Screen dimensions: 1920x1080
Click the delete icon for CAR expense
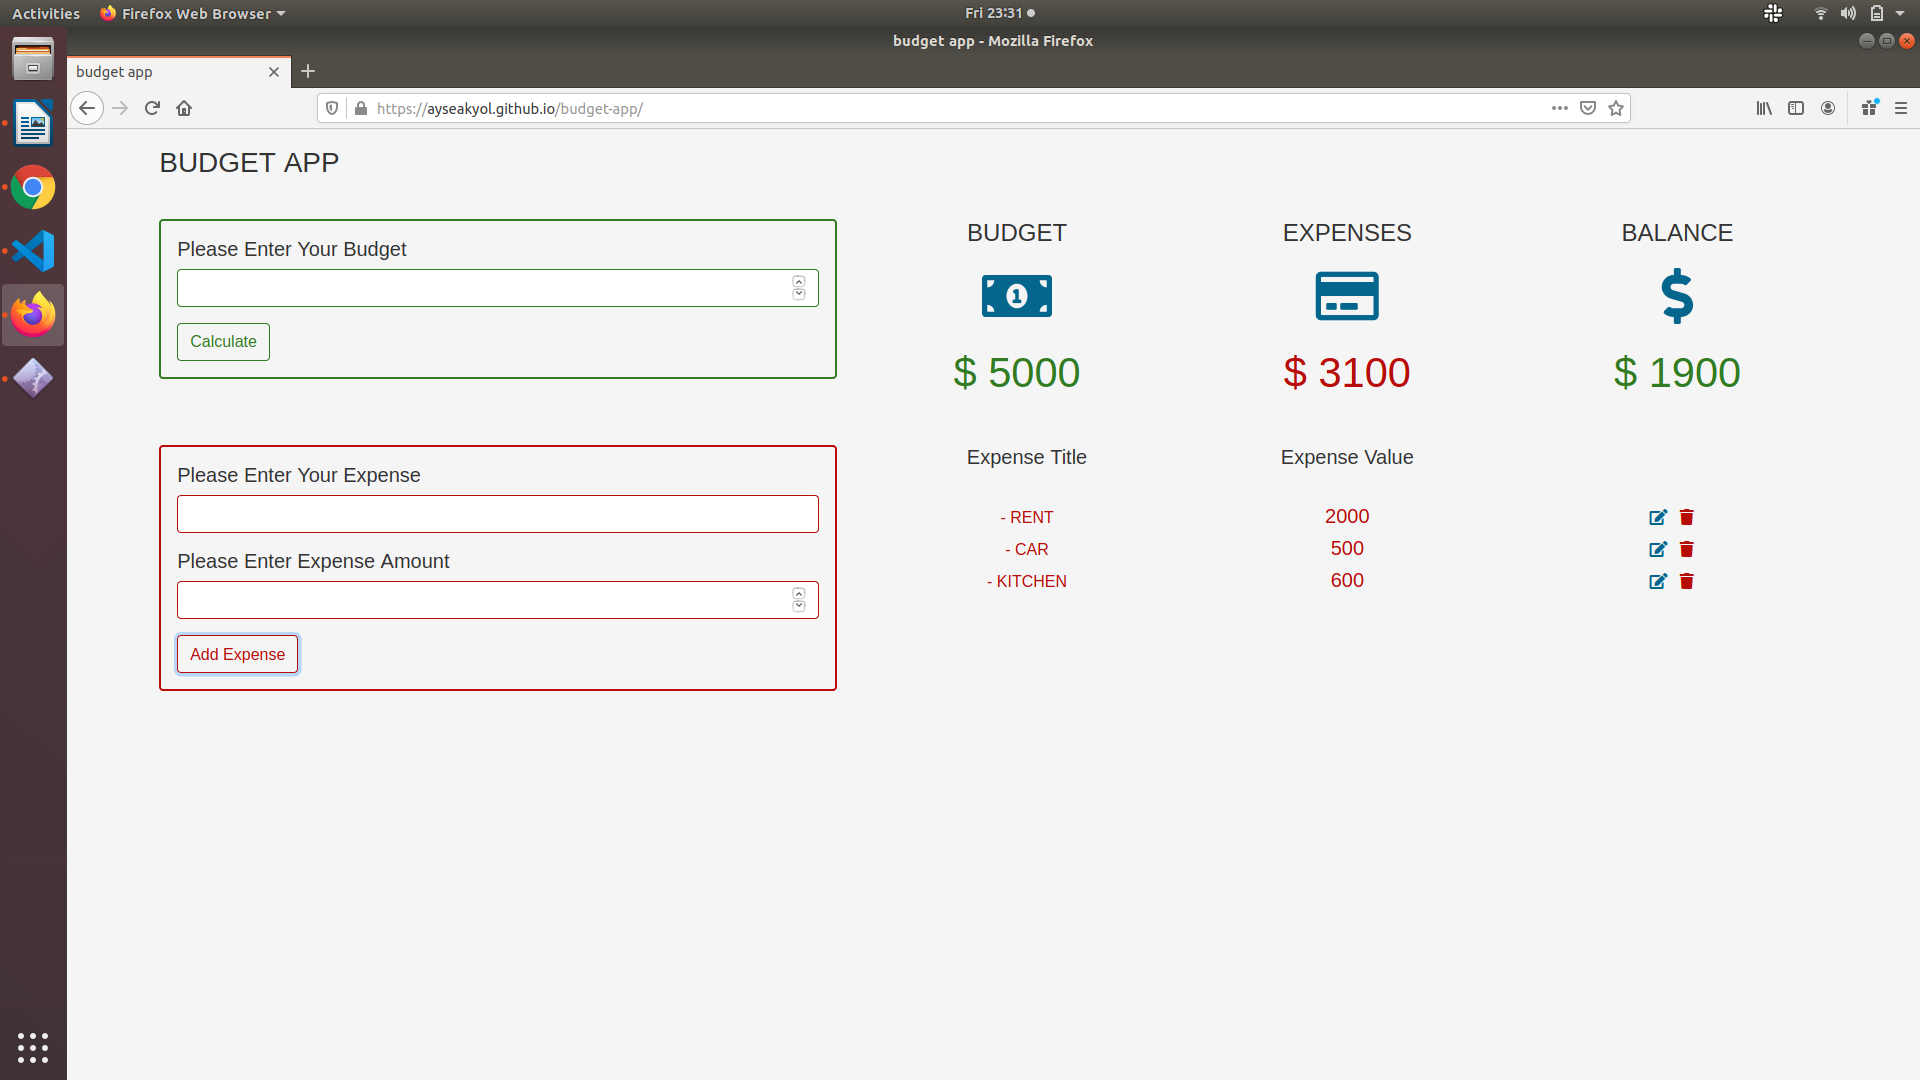tap(1687, 549)
